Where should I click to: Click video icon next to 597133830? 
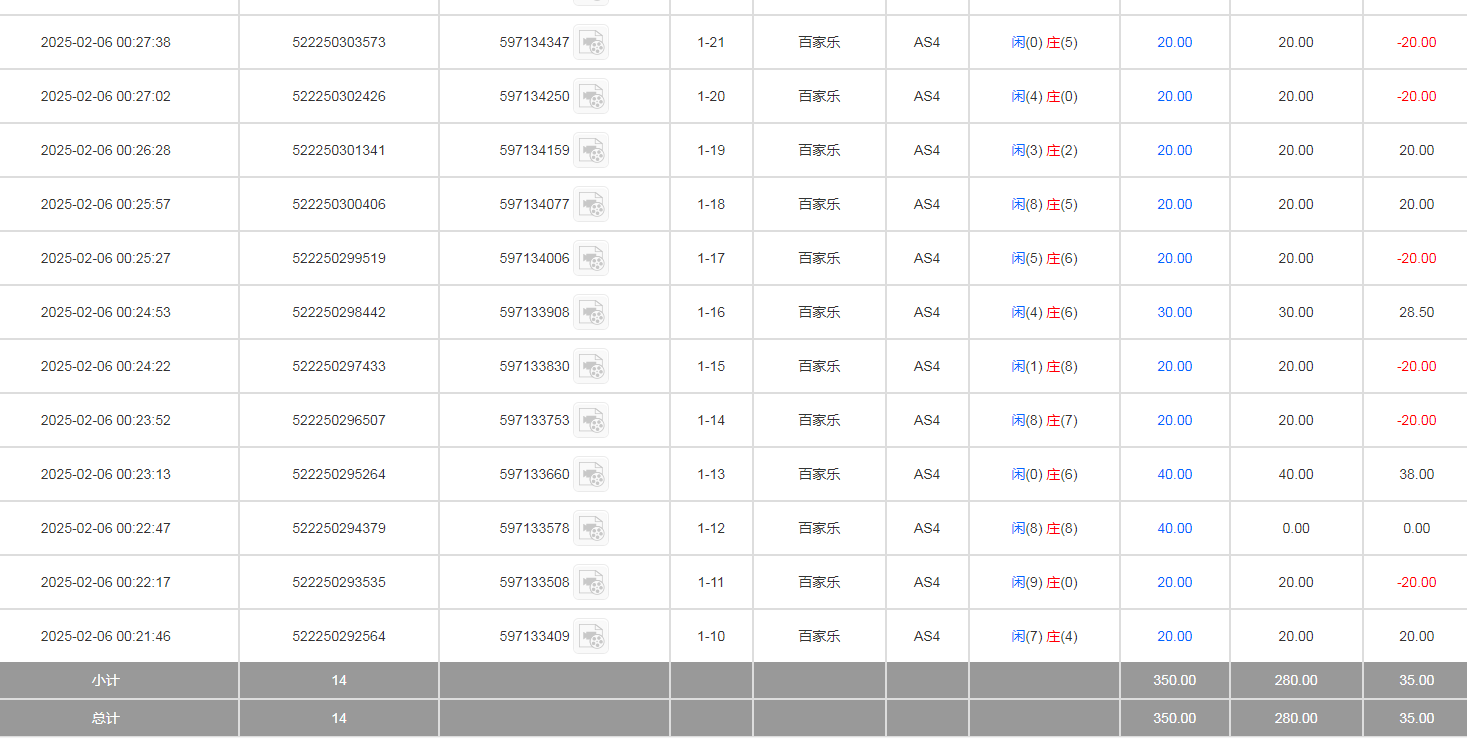591,366
